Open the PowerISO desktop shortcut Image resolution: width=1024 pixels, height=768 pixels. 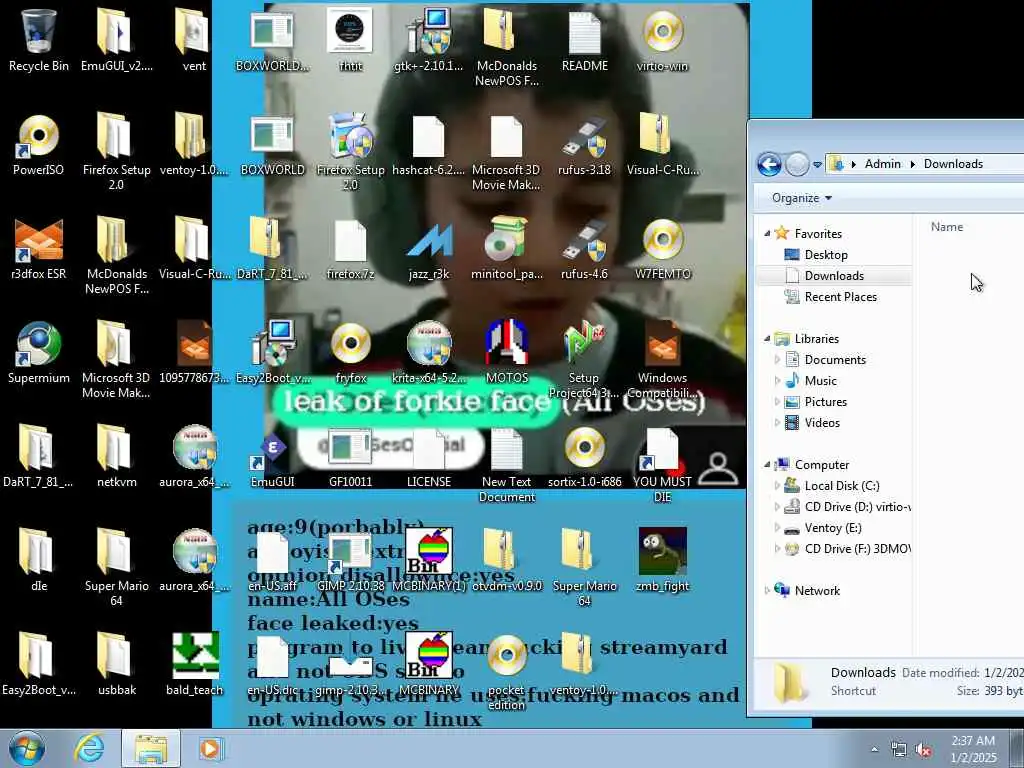39,145
